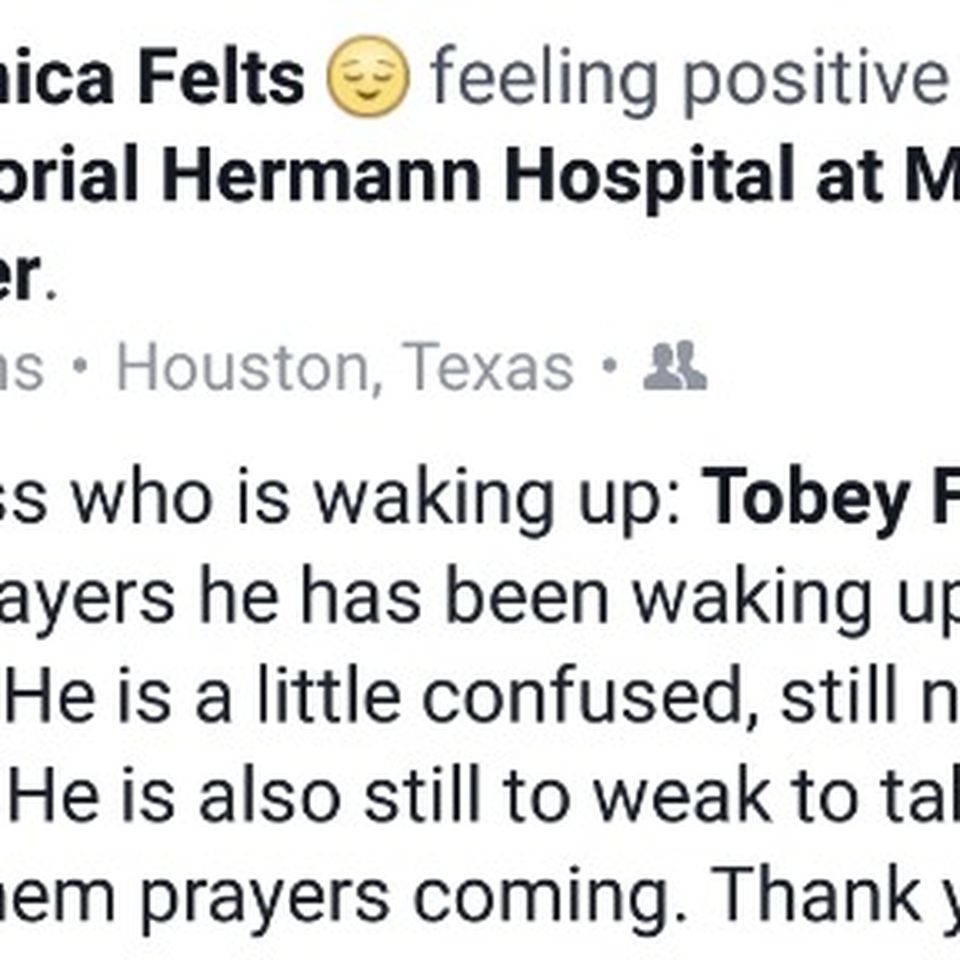Select the "feeling positive" status text

pyautogui.click(x=689, y=80)
